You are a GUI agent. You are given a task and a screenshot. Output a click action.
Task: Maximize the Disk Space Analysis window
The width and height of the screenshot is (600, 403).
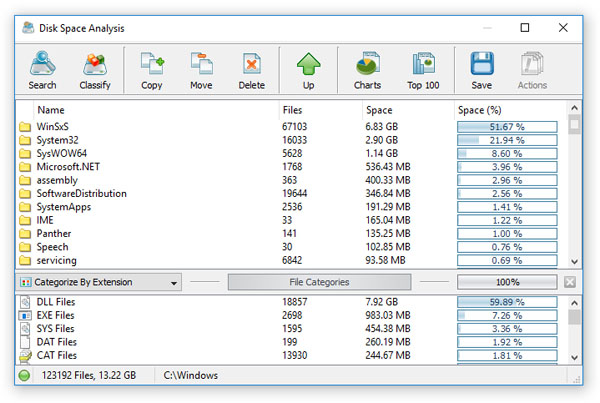click(525, 28)
